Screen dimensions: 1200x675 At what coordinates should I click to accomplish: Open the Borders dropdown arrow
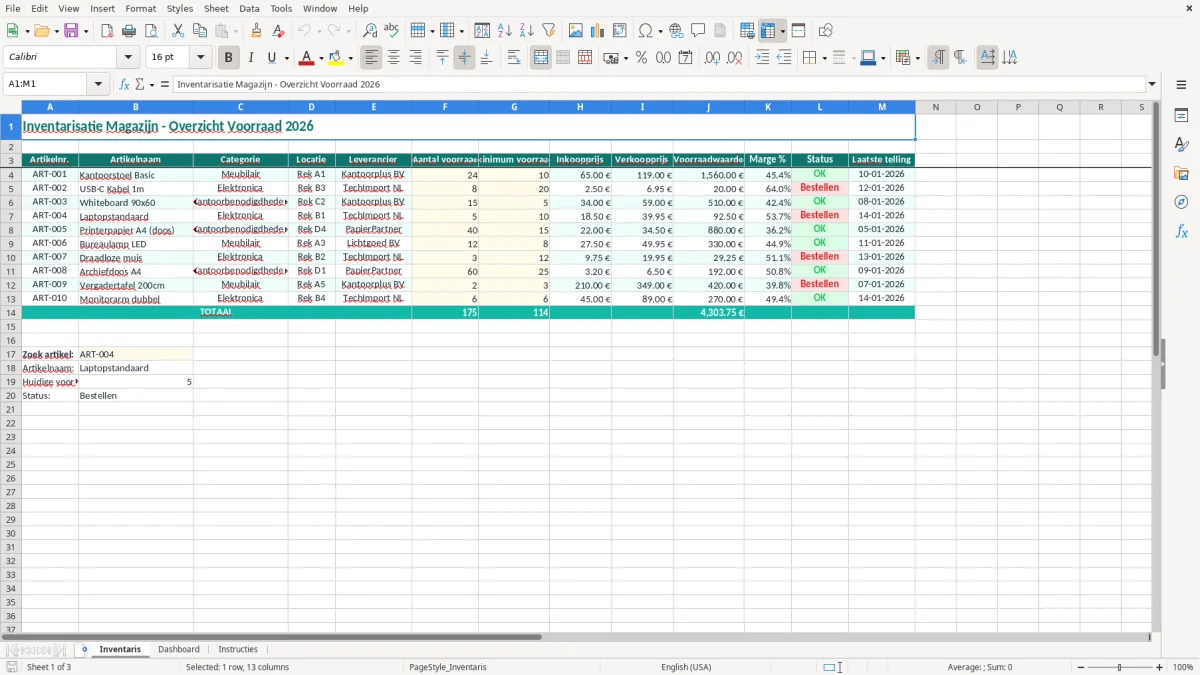coord(825,58)
